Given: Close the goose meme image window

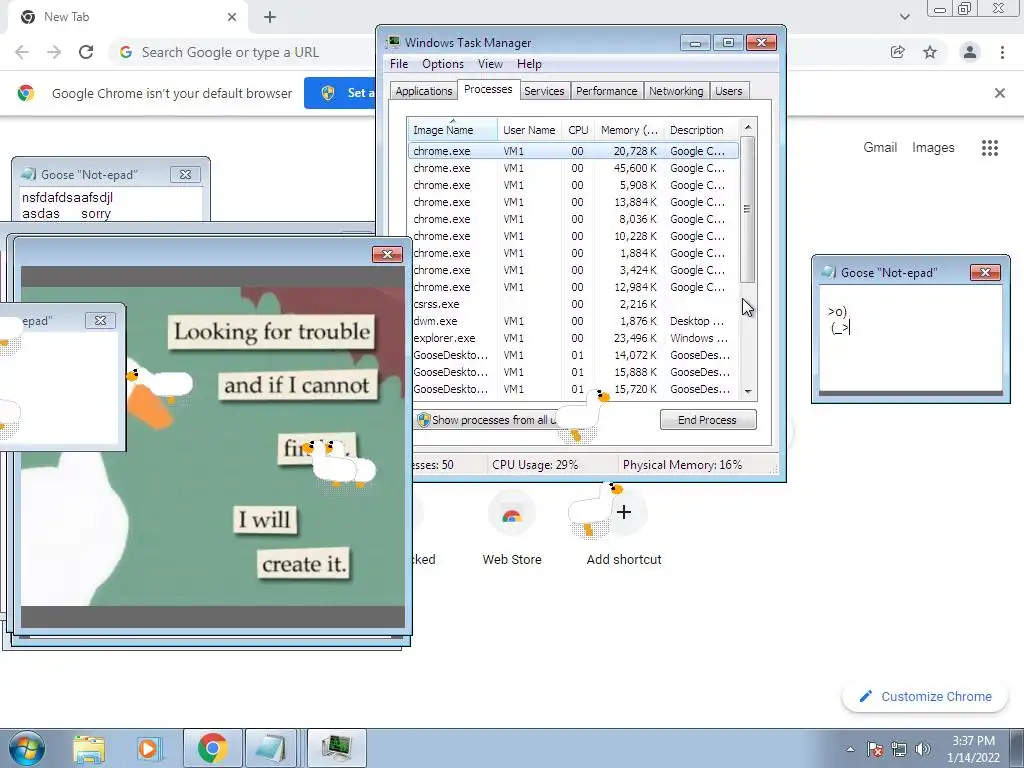Looking at the screenshot, I should pyautogui.click(x=387, y=254).
